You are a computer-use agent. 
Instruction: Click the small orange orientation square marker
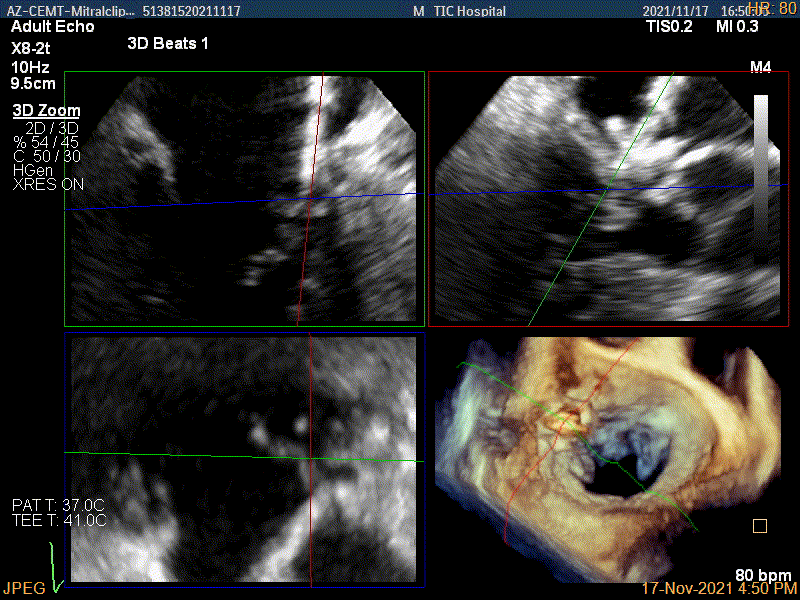coord(760,525)
